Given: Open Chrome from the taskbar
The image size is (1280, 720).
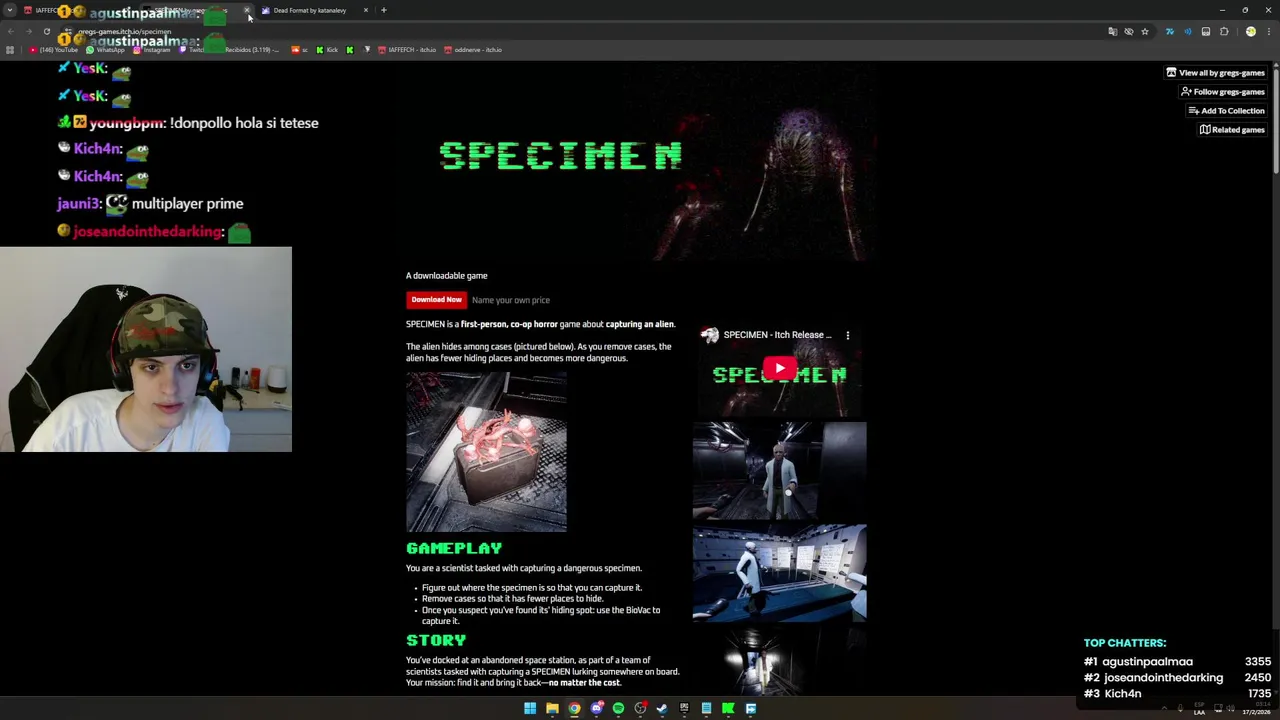Looking at the screenshot, I should click(x=574, y=708).
